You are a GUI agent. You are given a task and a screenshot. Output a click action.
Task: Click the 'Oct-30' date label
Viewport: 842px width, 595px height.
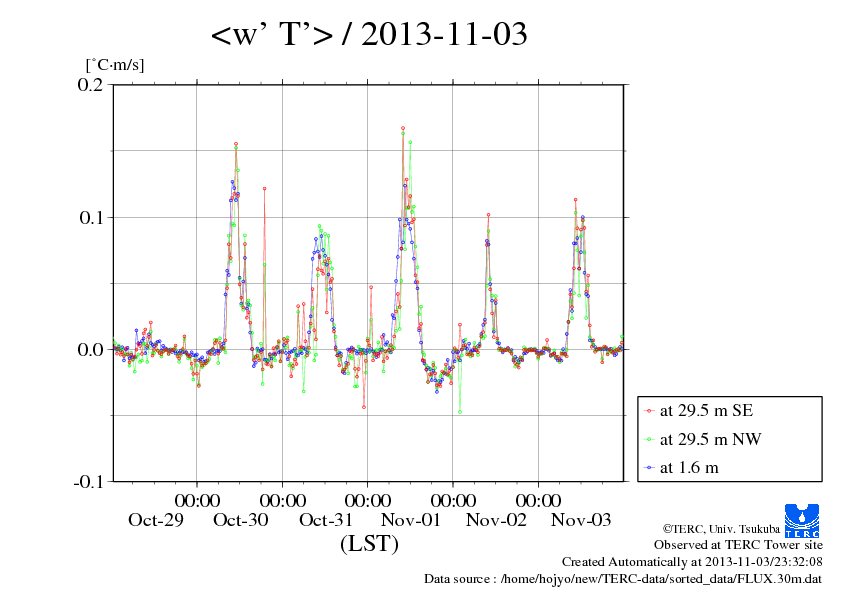(241, 520)
